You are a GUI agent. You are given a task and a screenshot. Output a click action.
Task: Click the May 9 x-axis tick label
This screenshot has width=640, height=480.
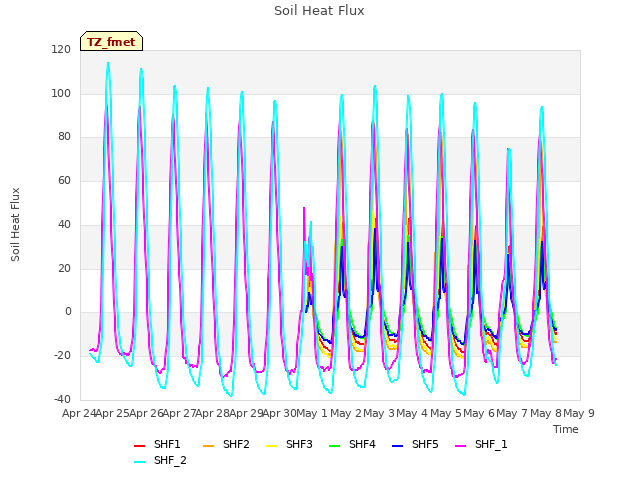pos(579,413)
